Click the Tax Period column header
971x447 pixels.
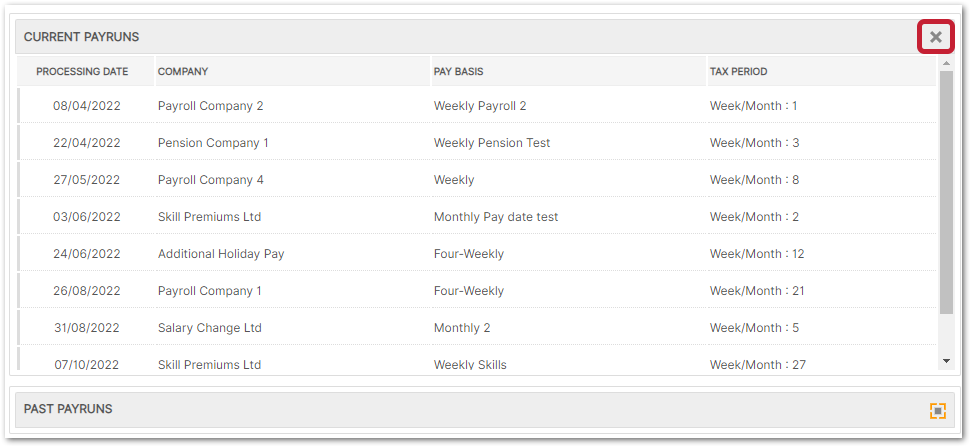[738, 72]
